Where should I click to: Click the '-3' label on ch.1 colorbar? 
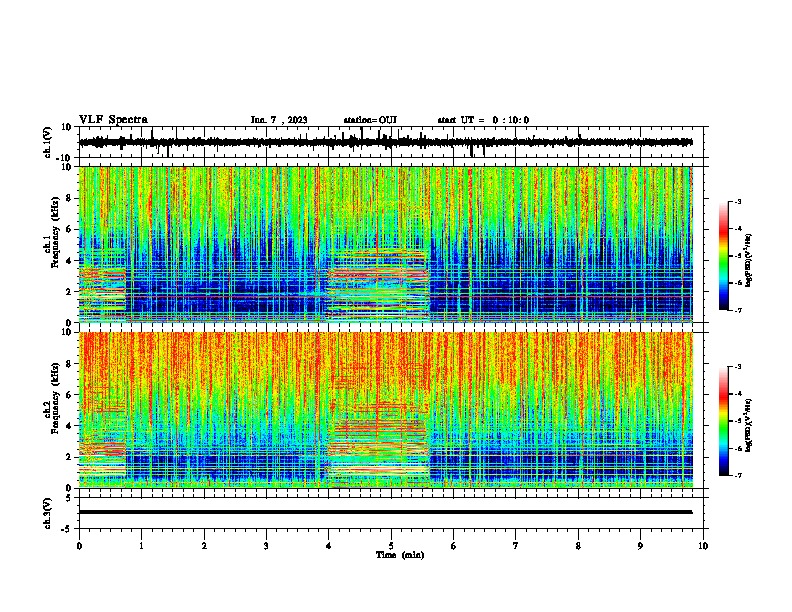[x=737, y=201]
